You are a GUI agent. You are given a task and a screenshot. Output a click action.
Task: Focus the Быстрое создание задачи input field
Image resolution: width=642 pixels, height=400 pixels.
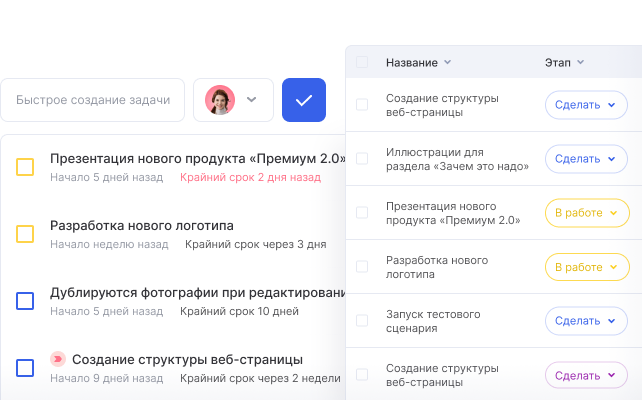93,100
